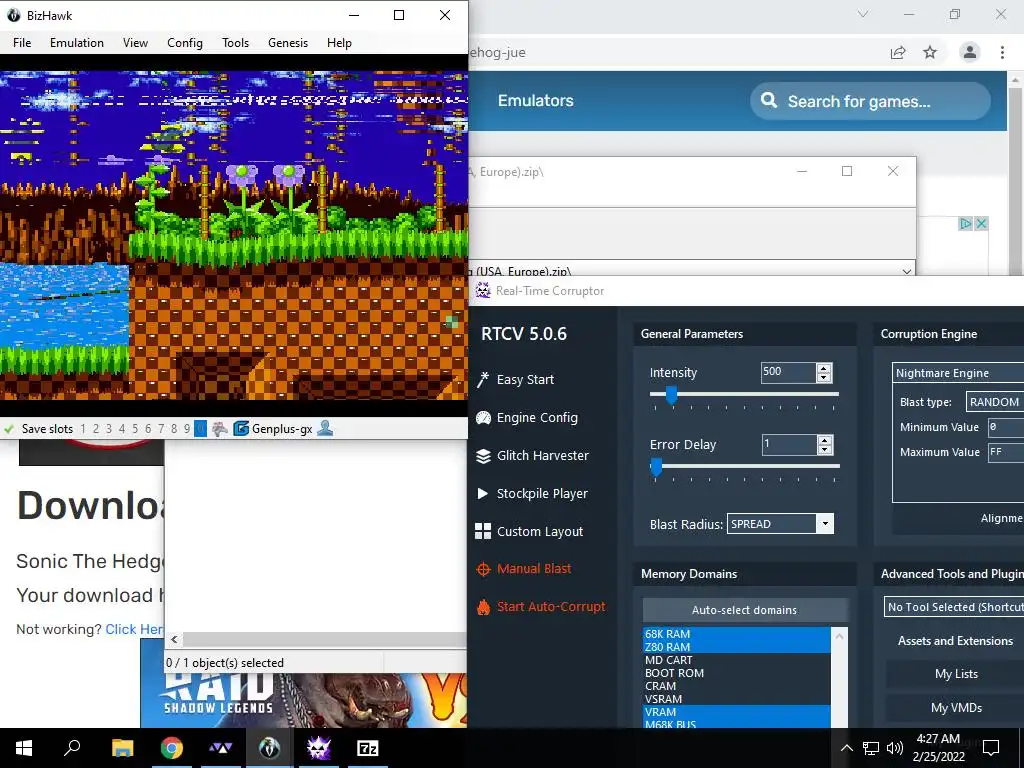Open Glitch Harvester via its layers icon
This screenshot has width=1024, height=768.
pyautogui.click(x=483, y=456)
